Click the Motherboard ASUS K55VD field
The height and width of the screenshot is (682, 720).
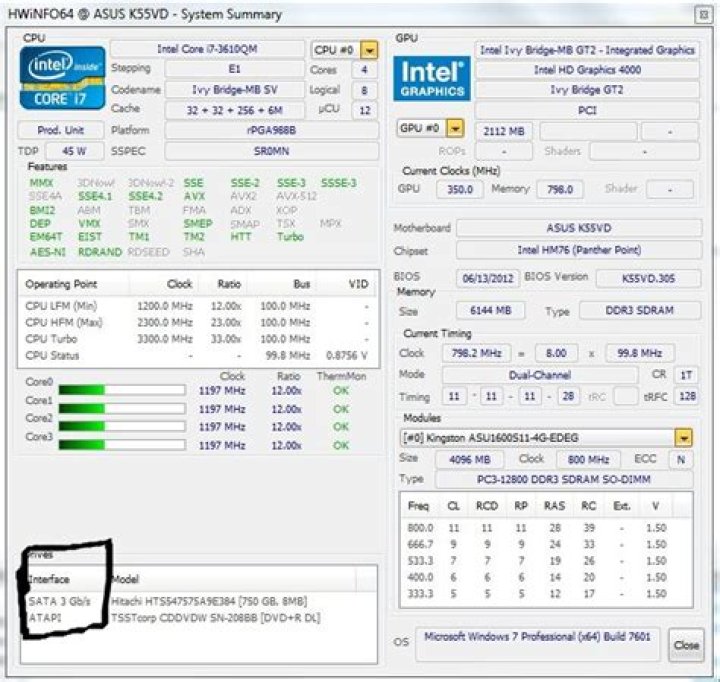click(579, 228)
